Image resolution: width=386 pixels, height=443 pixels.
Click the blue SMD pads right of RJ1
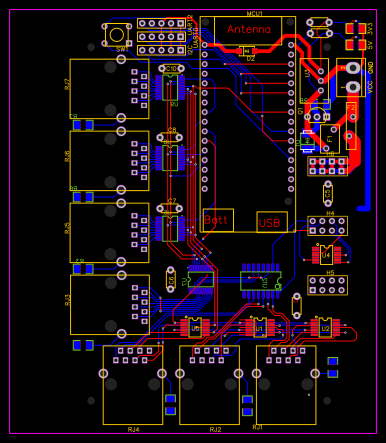333,367
